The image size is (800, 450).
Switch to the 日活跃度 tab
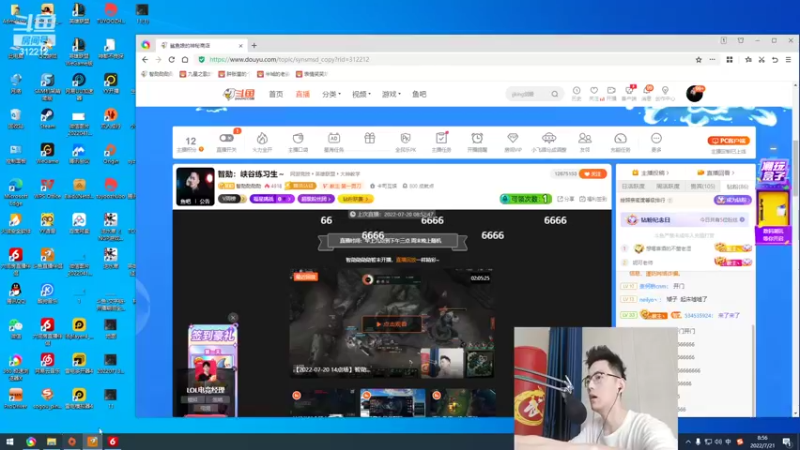click(633, 186)
